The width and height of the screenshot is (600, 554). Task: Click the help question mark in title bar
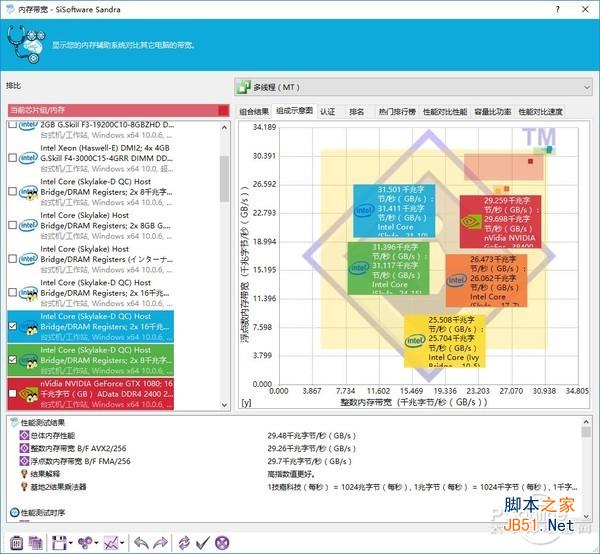(558, 9)
